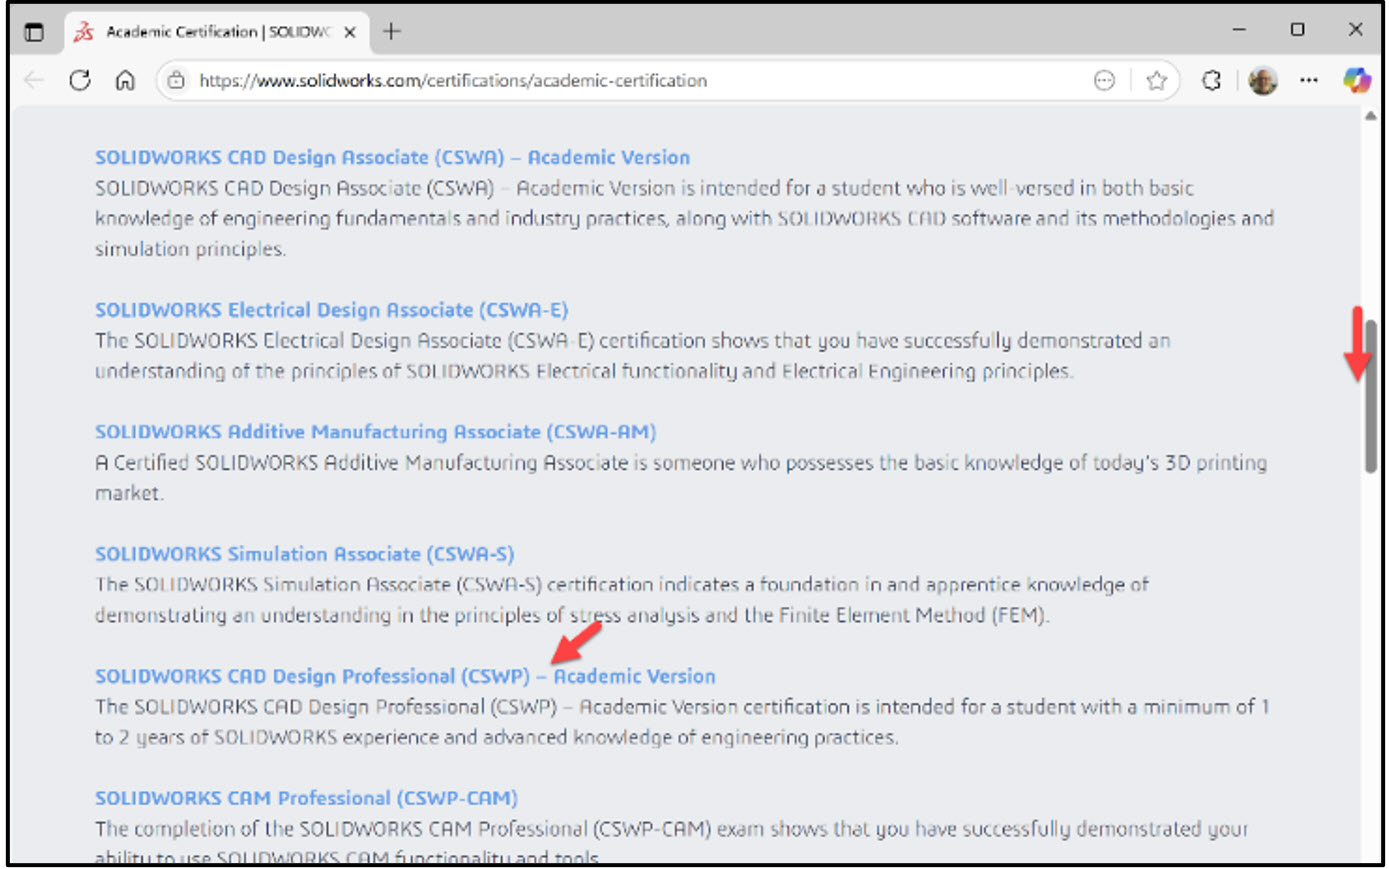
Task: Open the tab actions menu icon
Action: coord(34,32)
